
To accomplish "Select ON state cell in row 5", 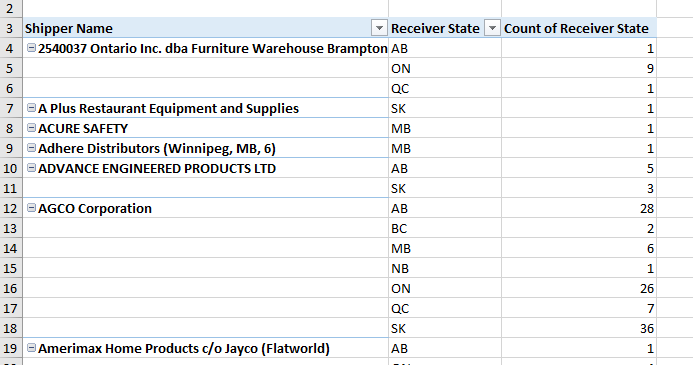I will [445, 68].
